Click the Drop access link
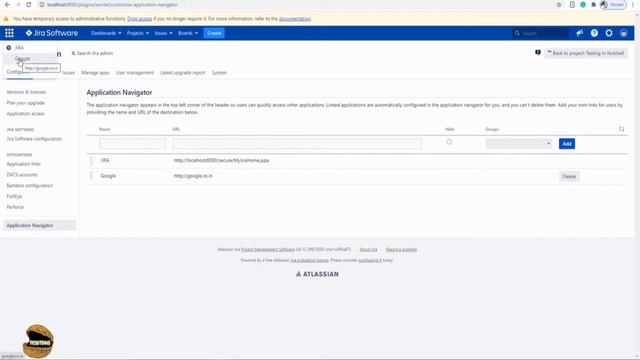The height and width of the screenshot is (360, 640). pyautogui.click(x=140, y=19)
